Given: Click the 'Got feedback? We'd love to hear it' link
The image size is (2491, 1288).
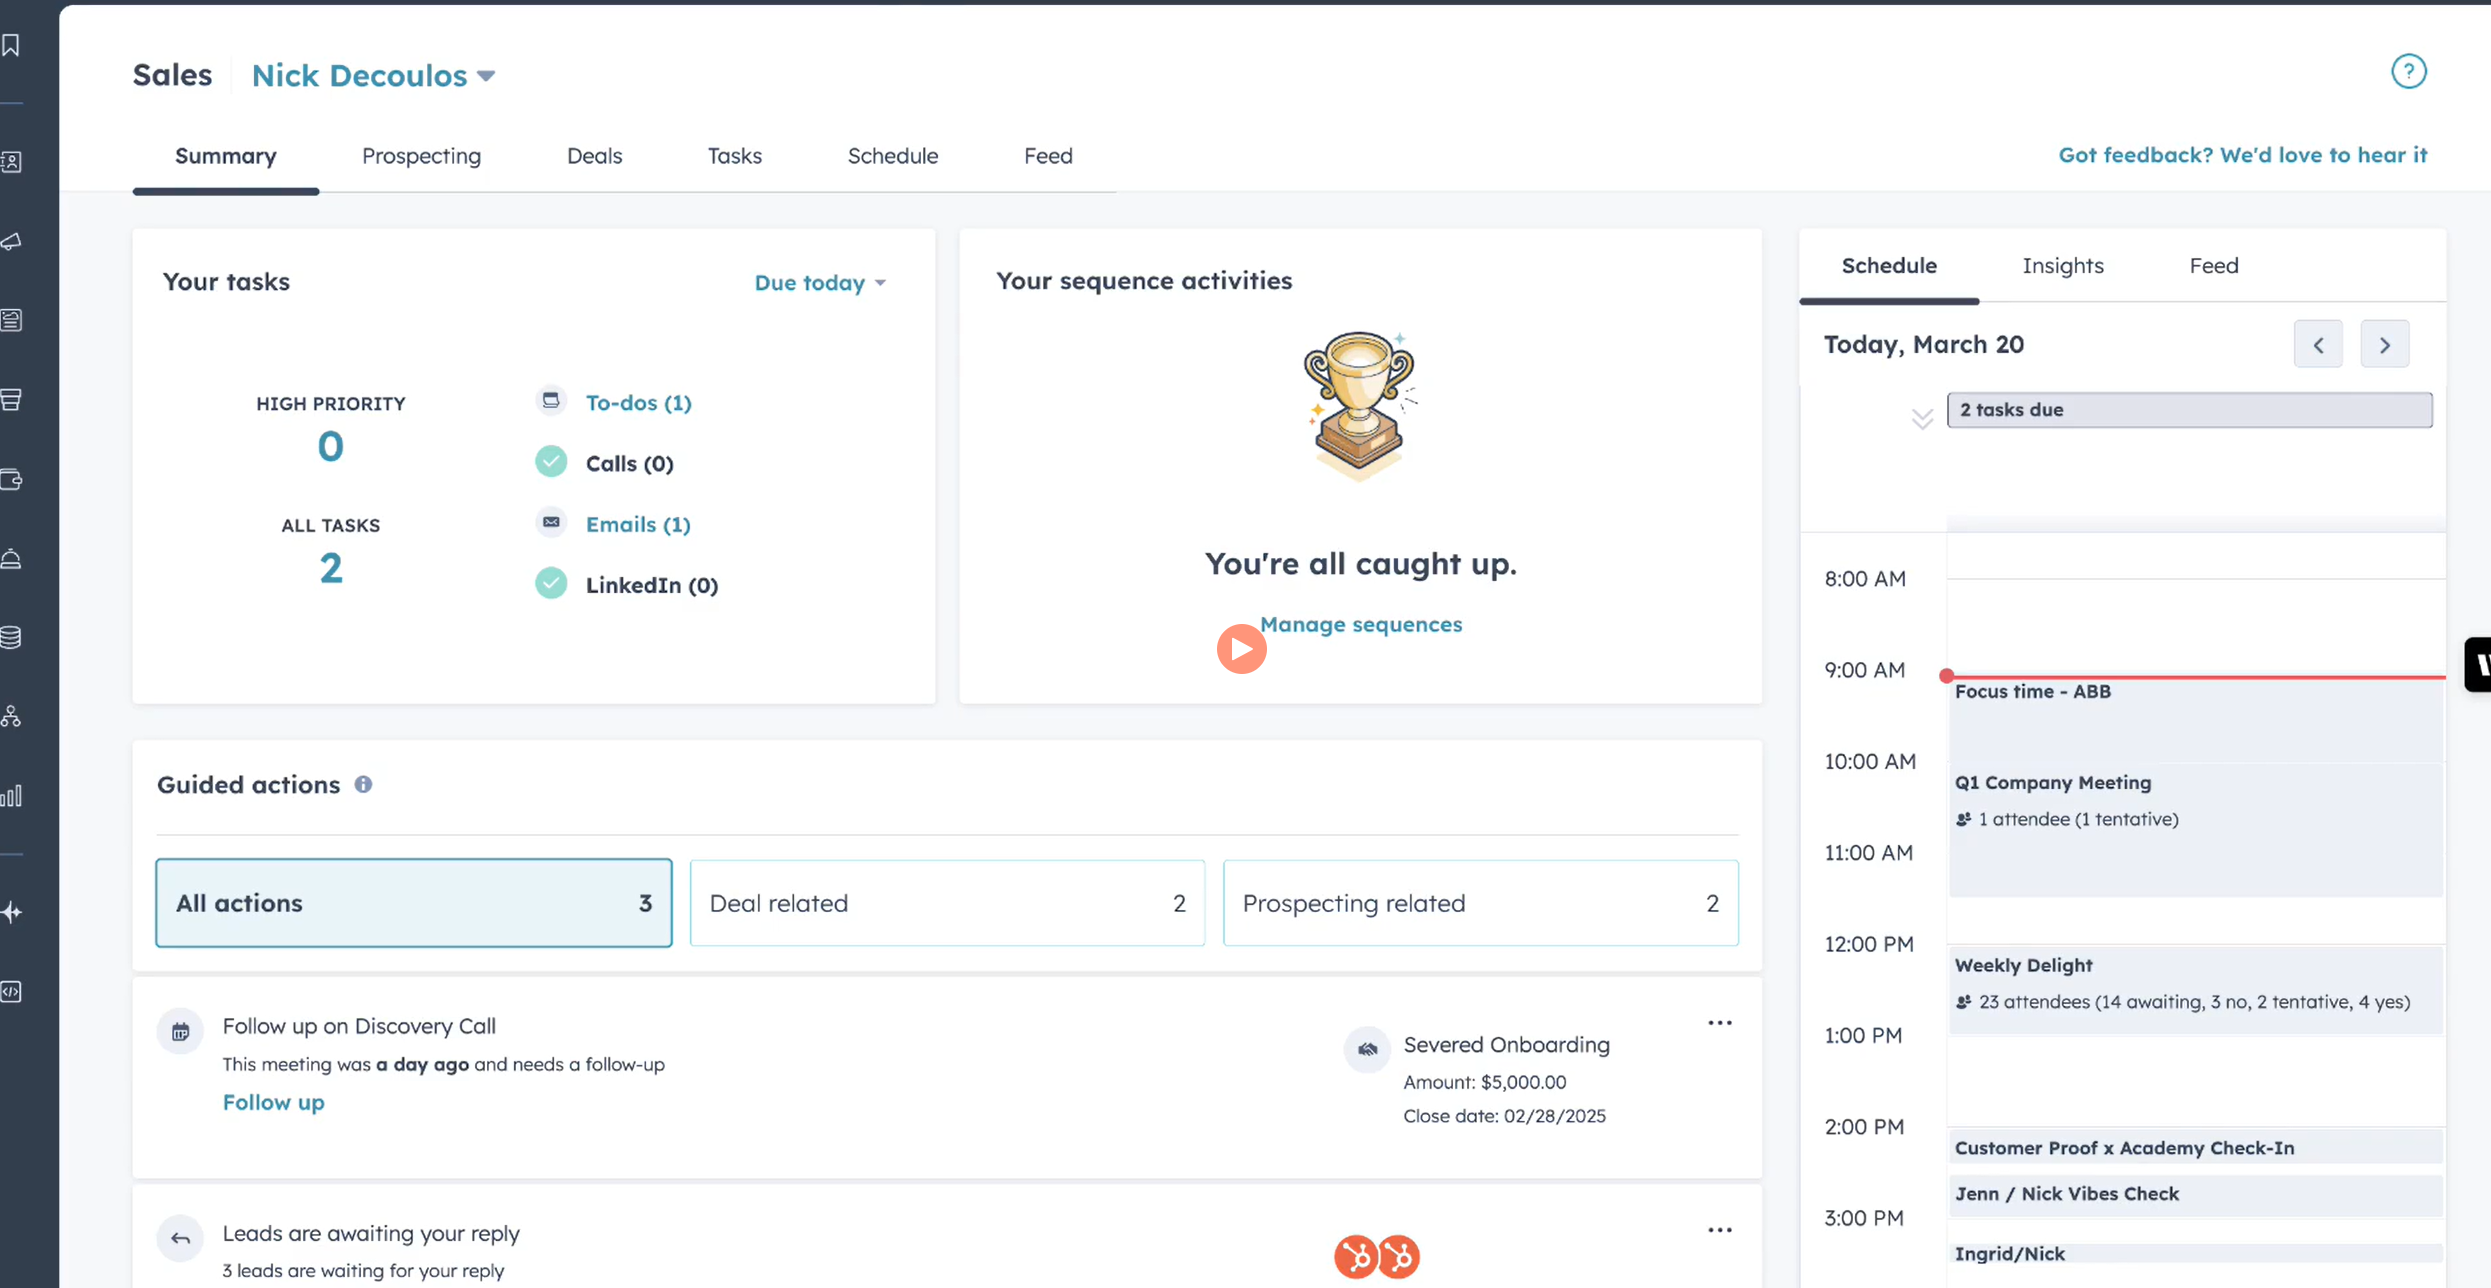Looking at the screenshot, I should point(2243,155).
